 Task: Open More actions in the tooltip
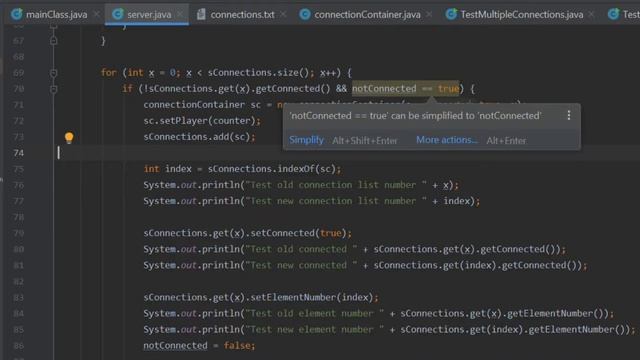[x=447, y=140]
